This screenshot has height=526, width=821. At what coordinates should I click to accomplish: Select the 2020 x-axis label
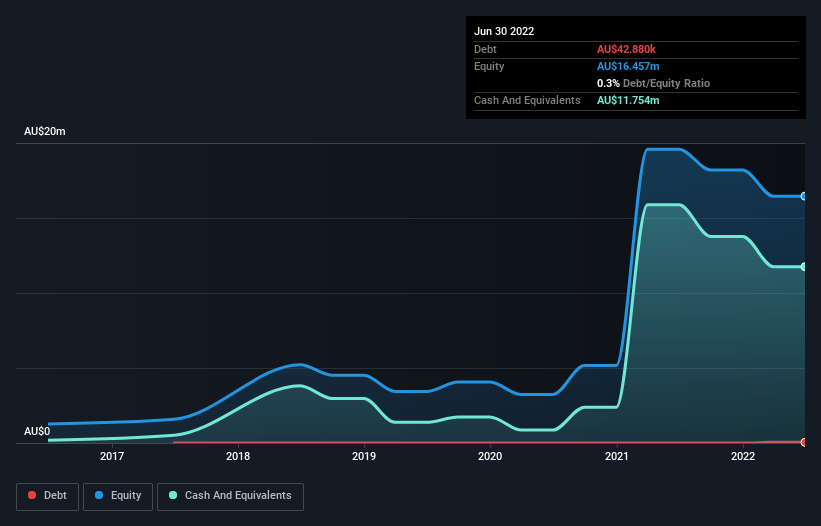click(x=490, y=456)
